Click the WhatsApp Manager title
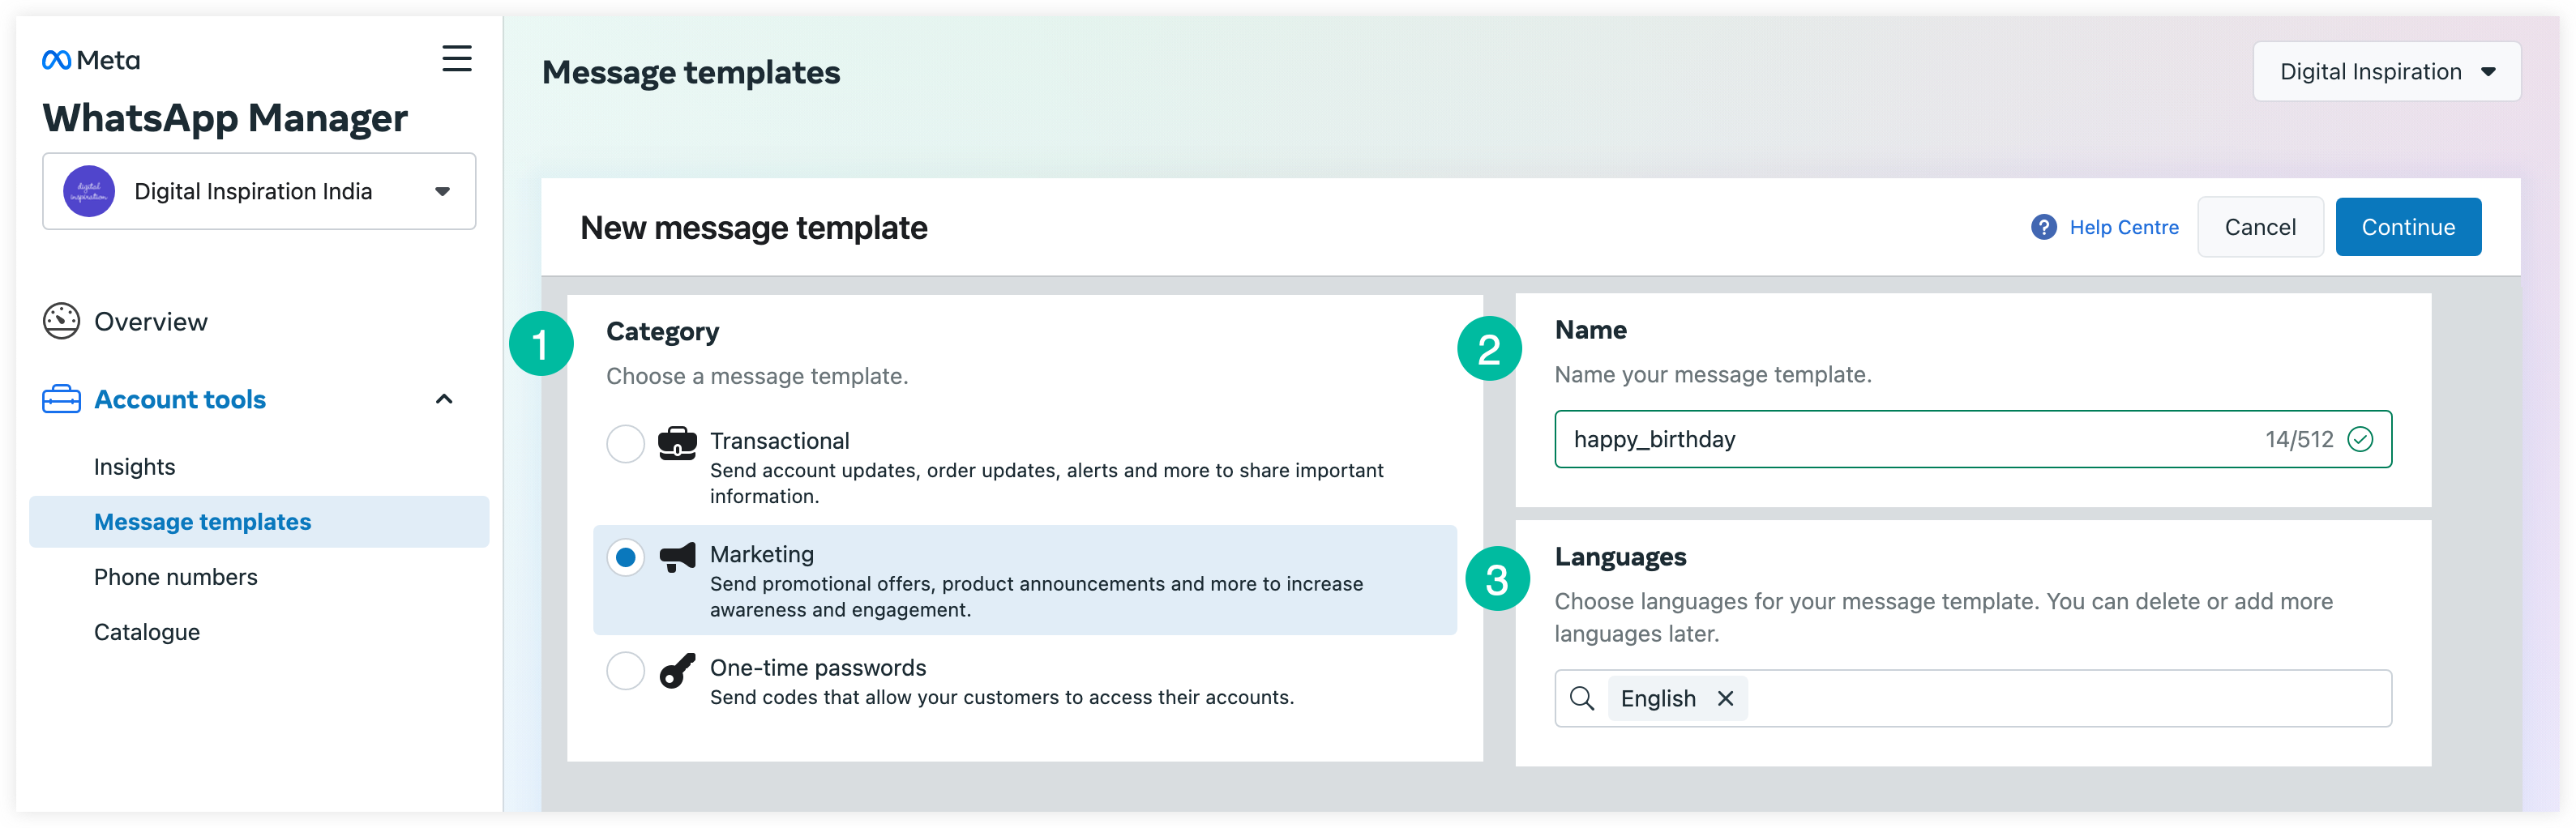Screen dimensions: 2576x828 coord(225,118)
